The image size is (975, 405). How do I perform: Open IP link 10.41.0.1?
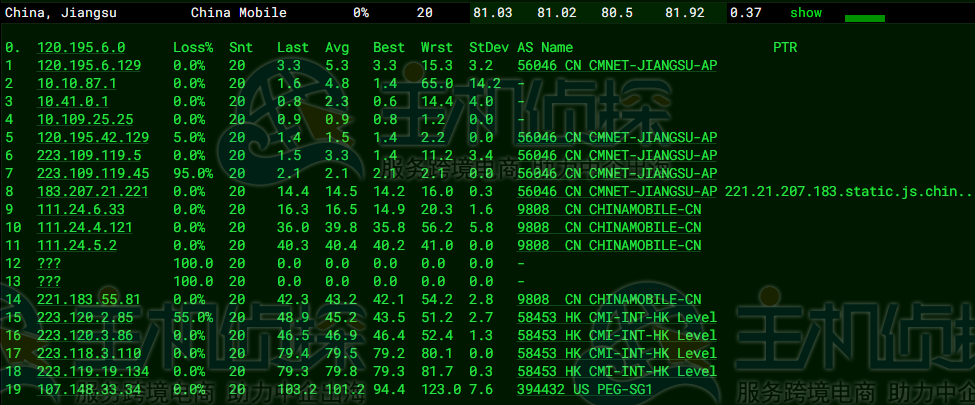[x=73, y=101]
